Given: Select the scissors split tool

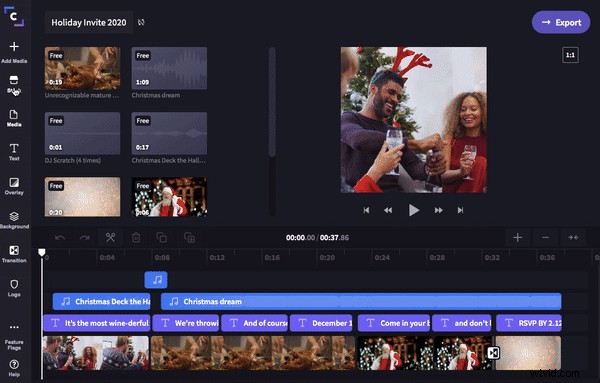Looking at the screenshot, I should [x=110, y=238].
